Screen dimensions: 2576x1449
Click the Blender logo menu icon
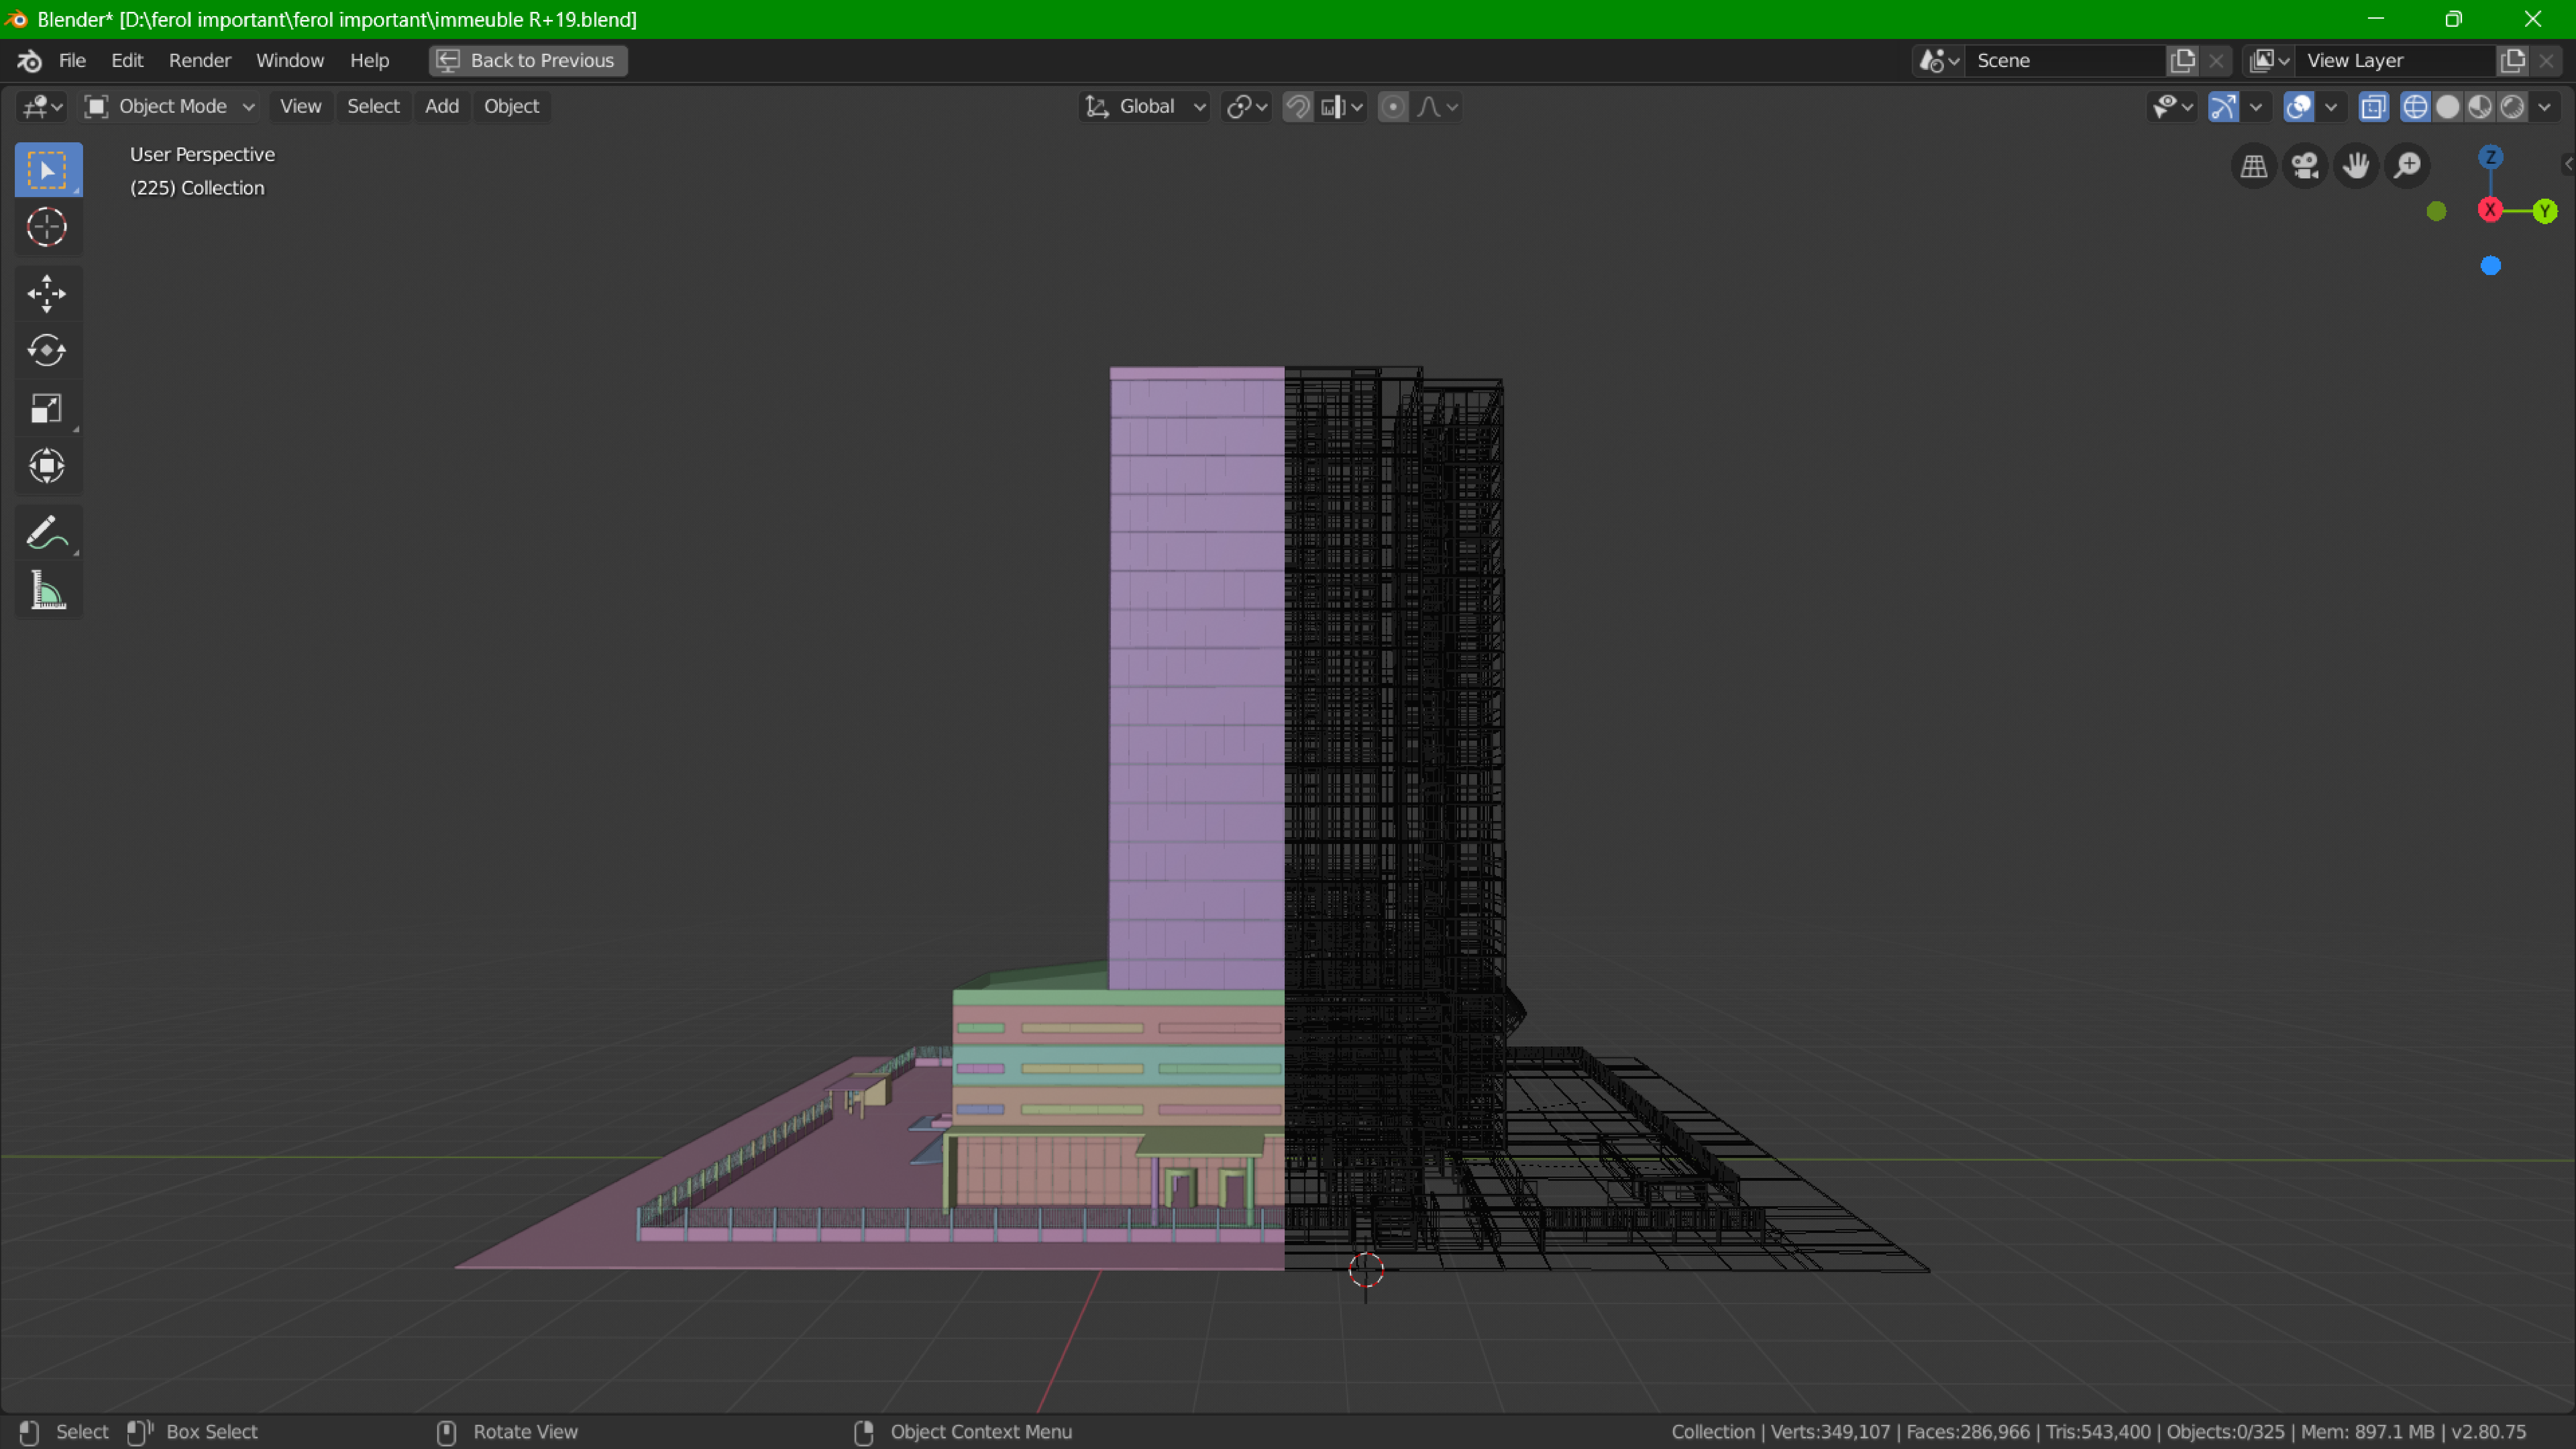click(x=29, y=61)
